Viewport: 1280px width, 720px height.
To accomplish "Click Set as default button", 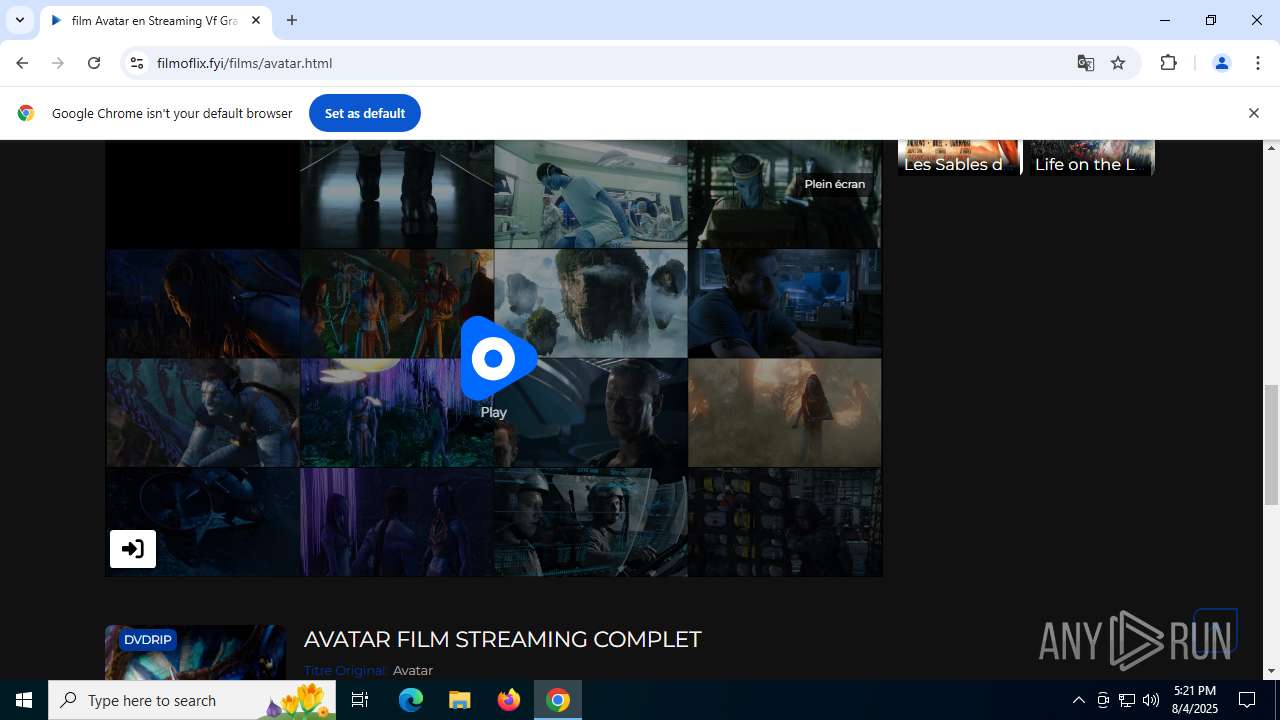I will click(x=365, y=113).
